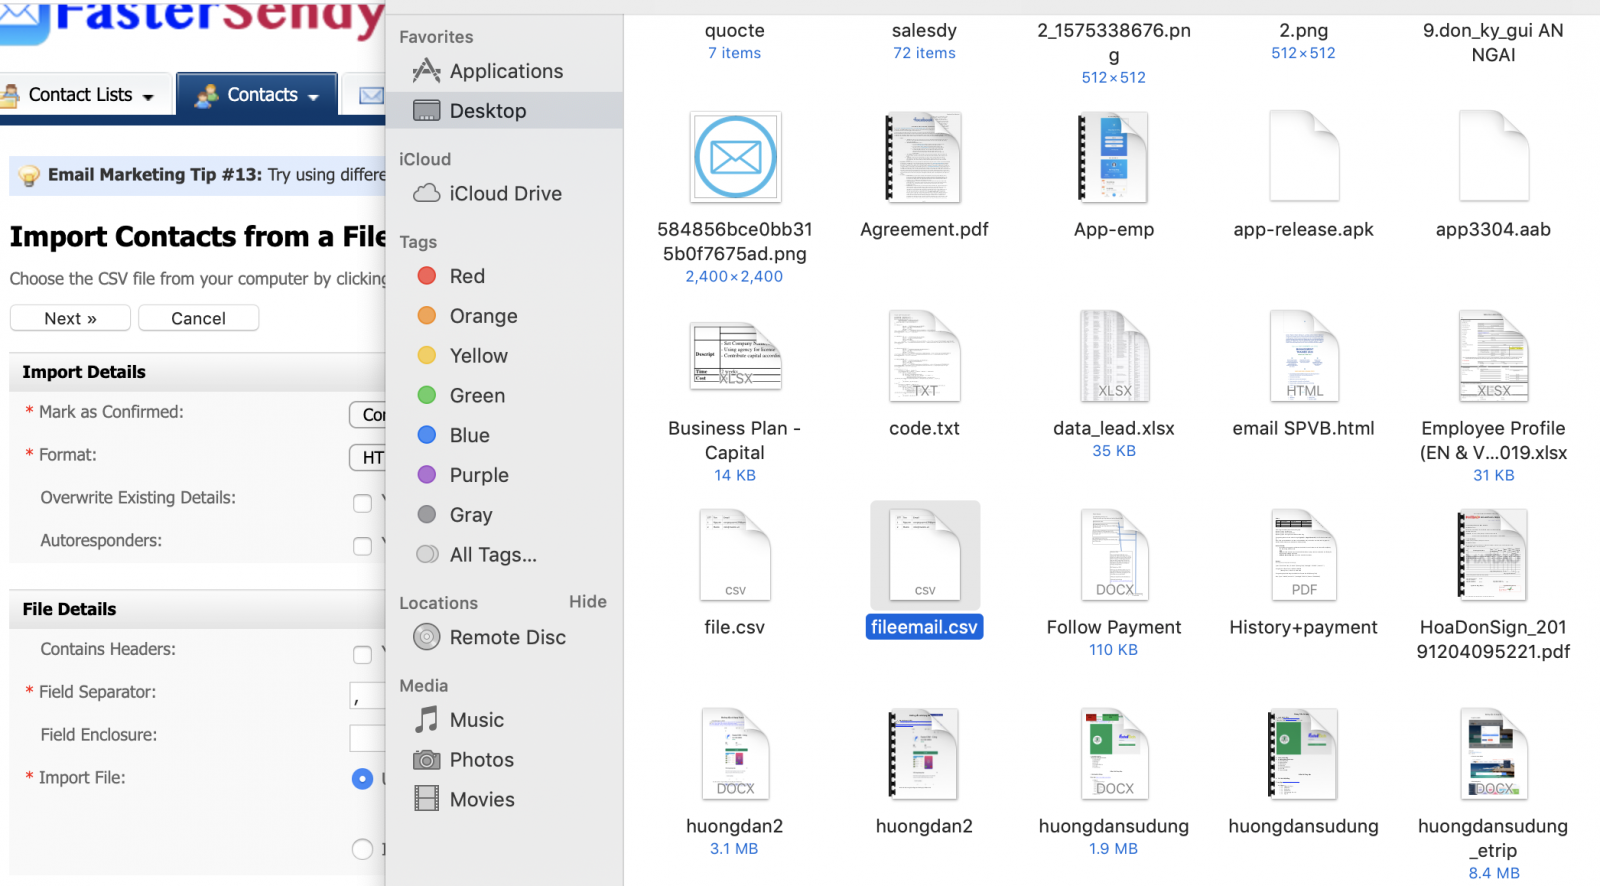Open Applications in the Favorites sidebar
Screen dimensions: 1600x886
[x=505, y=71]
